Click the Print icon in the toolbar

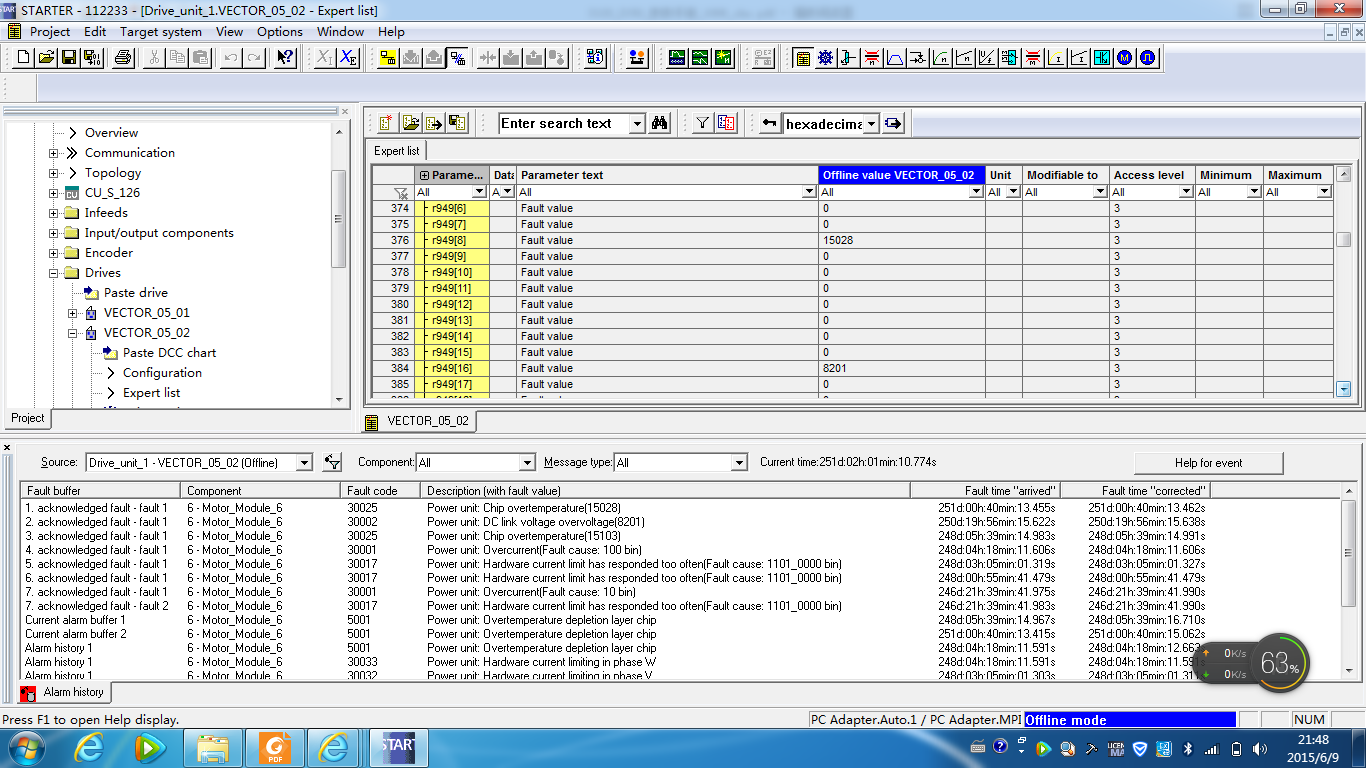[x=122, y=58]
